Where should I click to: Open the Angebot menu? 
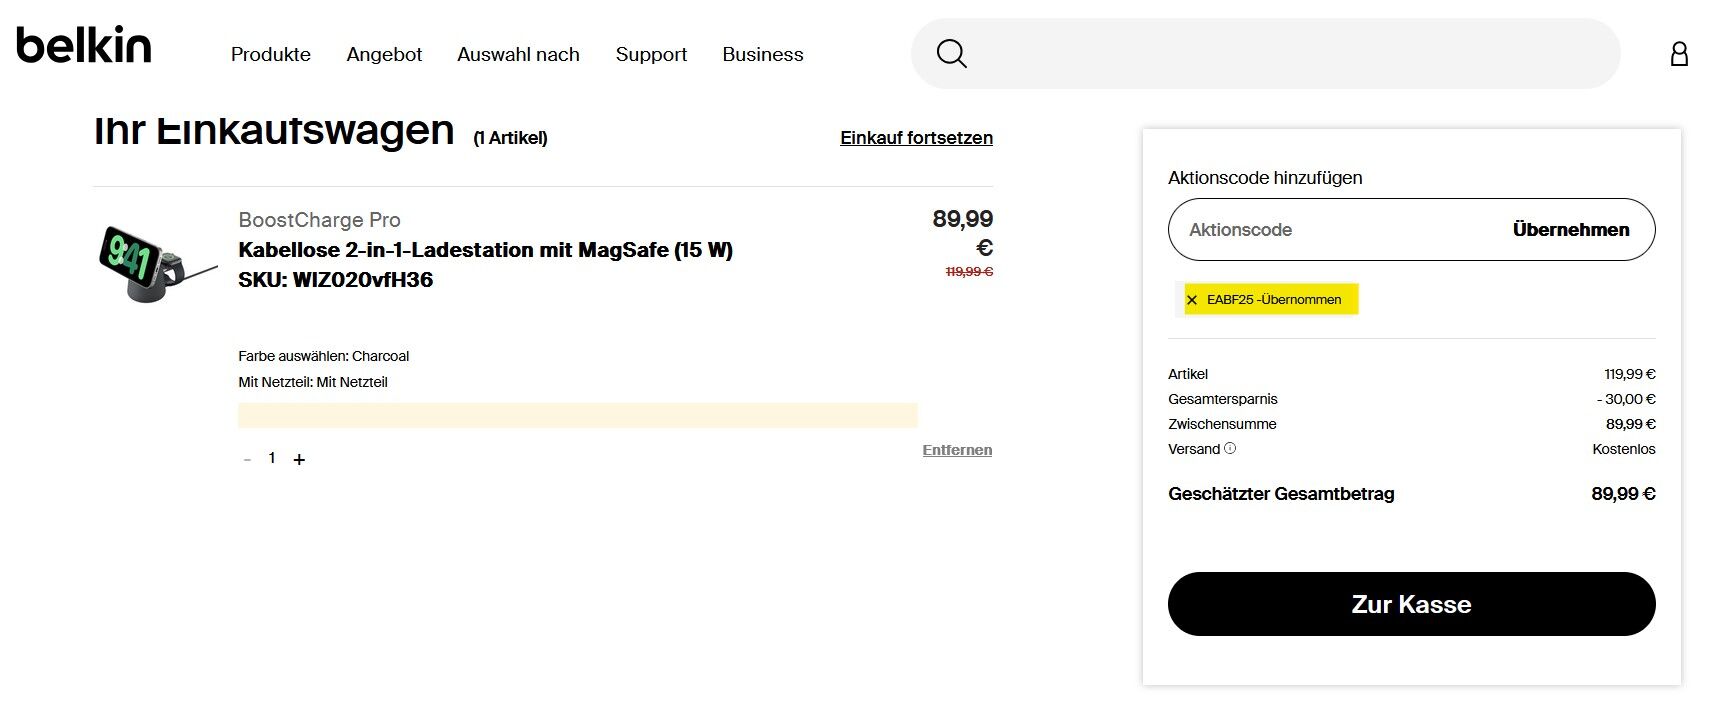tap(384, 55)
